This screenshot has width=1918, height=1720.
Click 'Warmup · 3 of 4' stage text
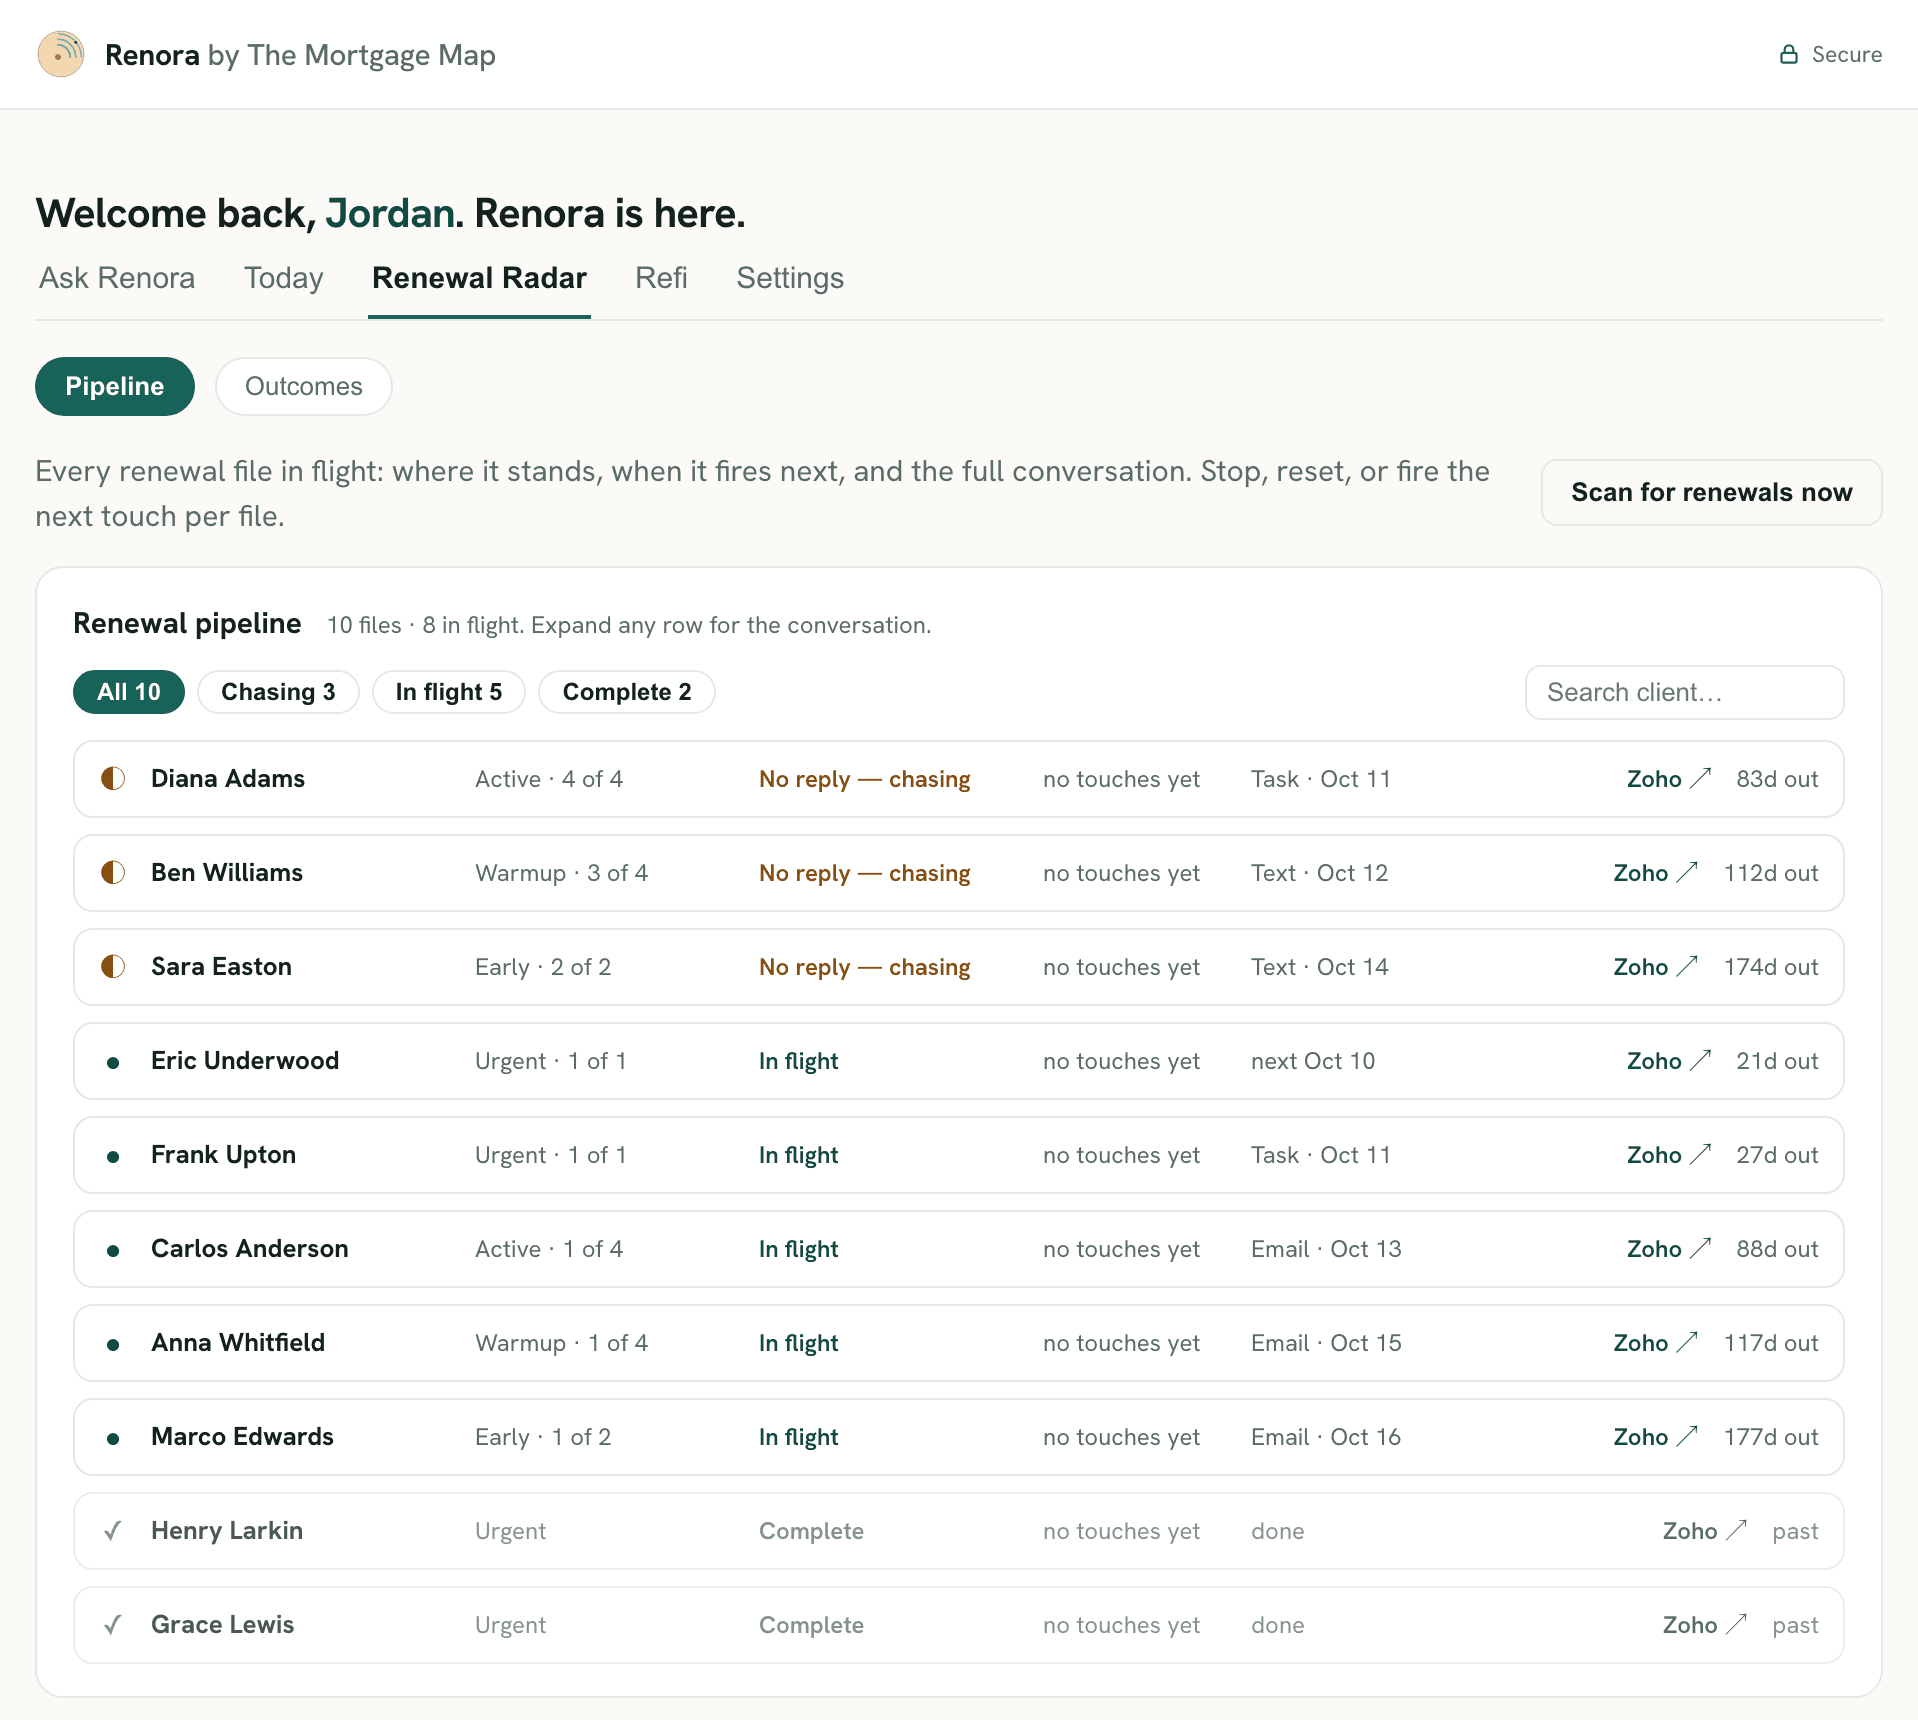point(561,873)
